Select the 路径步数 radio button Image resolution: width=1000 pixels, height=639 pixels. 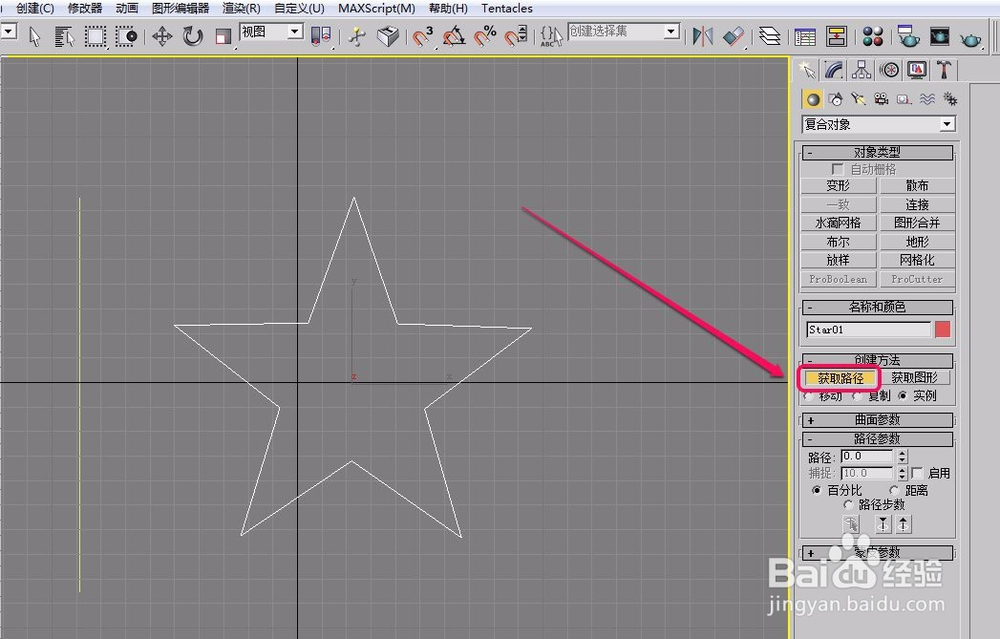(x=849, y=505)
